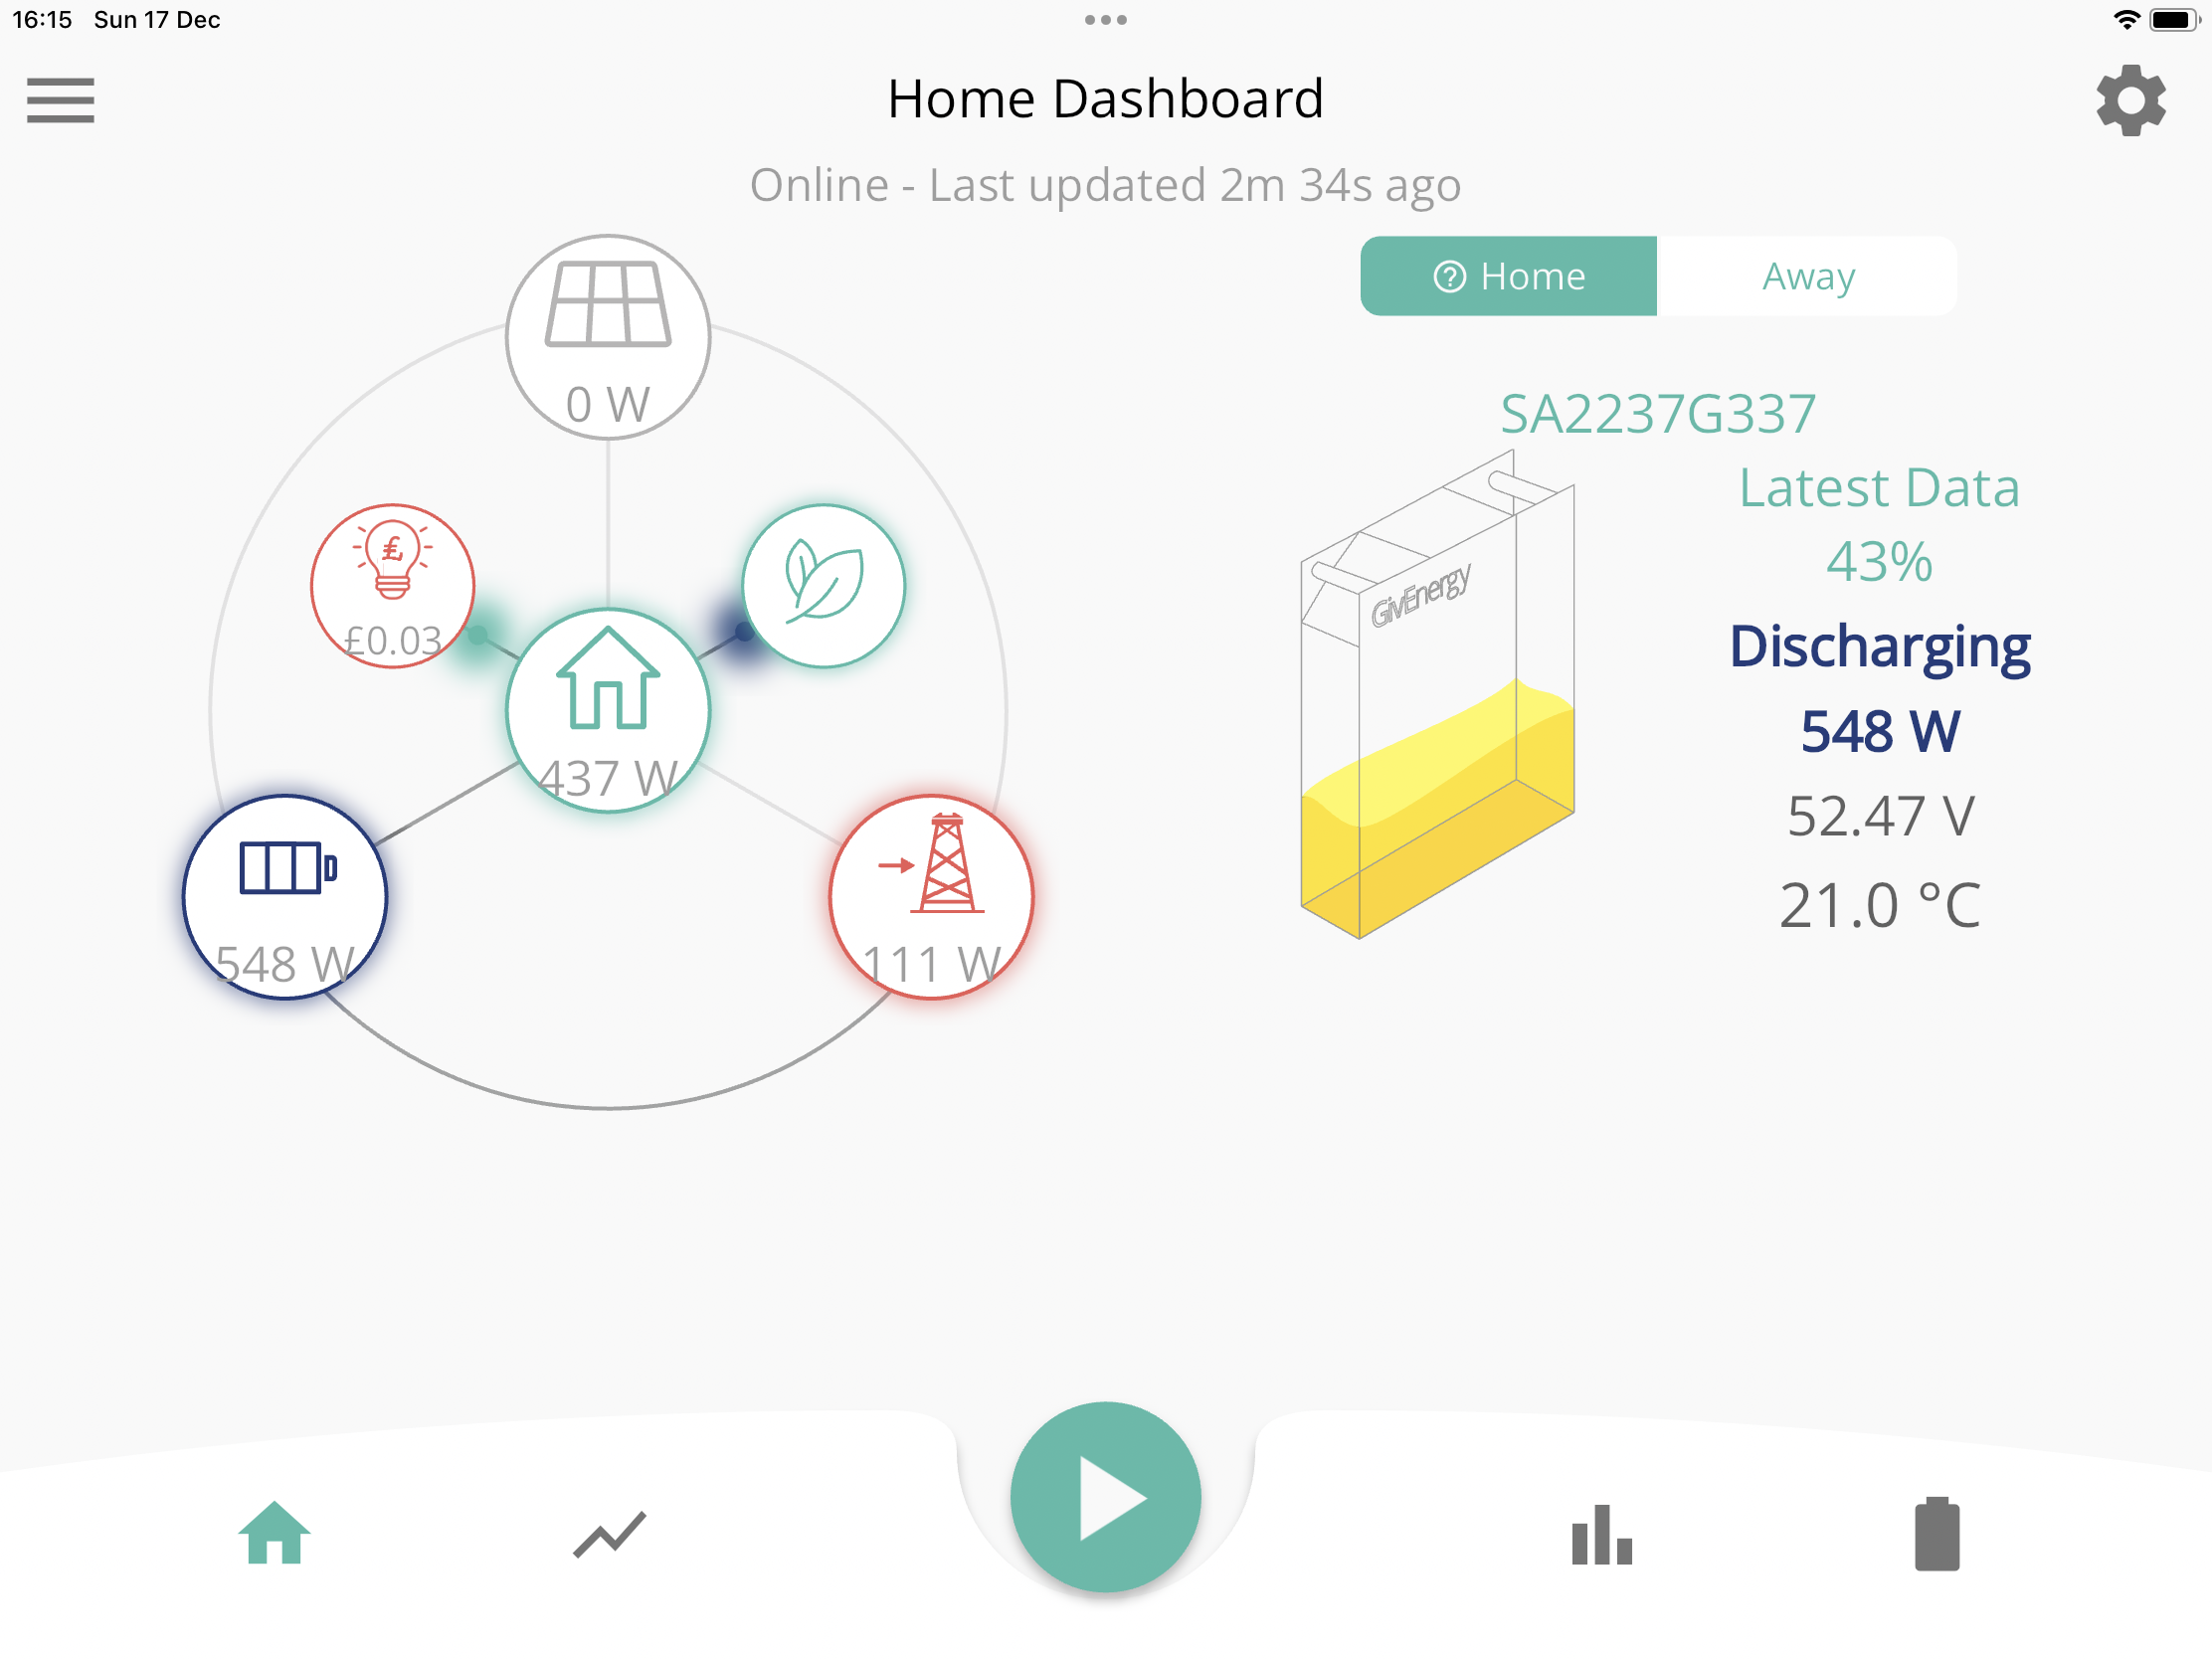Tap the three dots at top center
Viewport: 2212px width, 1659px height.
[x=1106, y=20]
